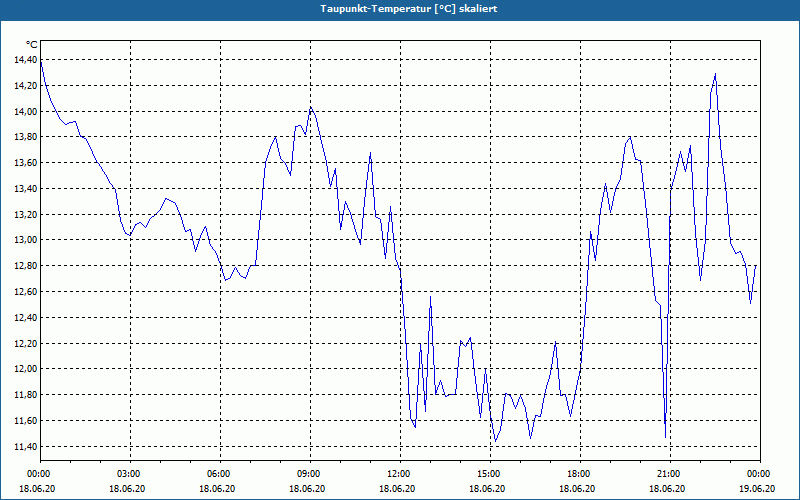Viewport: 800px width, 500px height.
Task: Click the 14,20 y-axis value
Action: [x=26, y=86]
